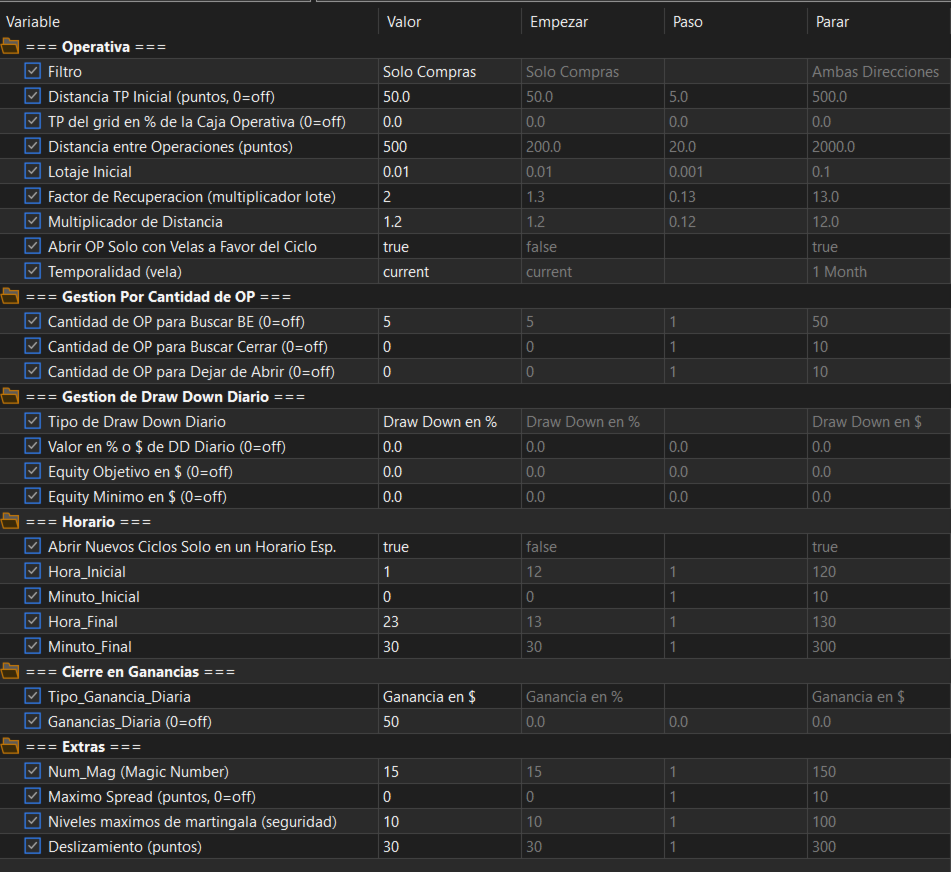Open Tipo de Draw Down Diario value dropdown

(x=448, y=422)
